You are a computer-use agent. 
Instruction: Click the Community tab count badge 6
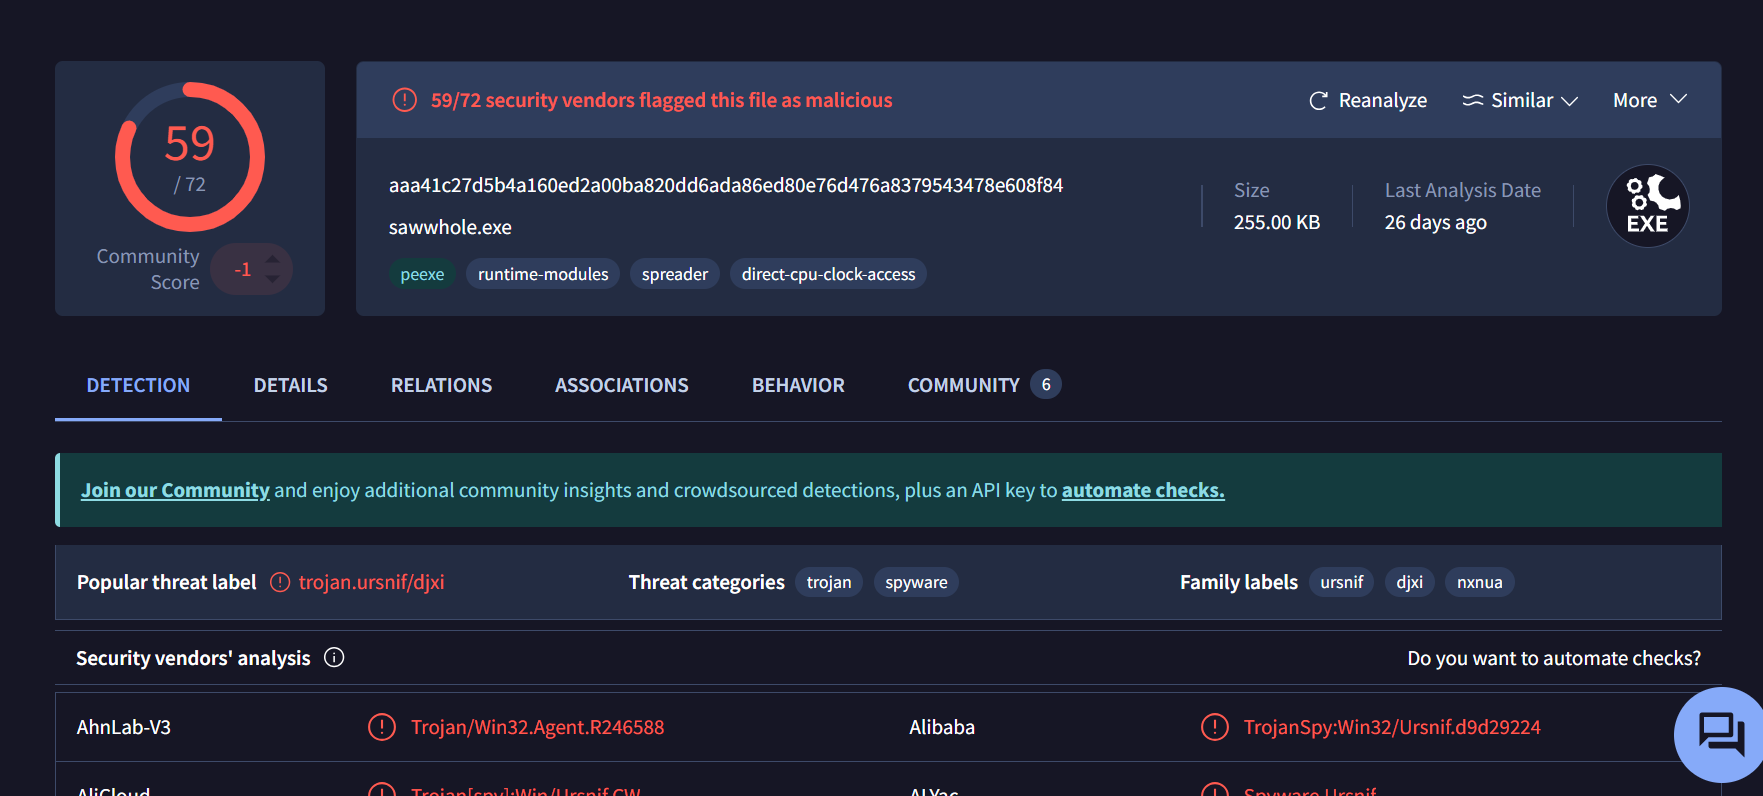pos(1046,384)
